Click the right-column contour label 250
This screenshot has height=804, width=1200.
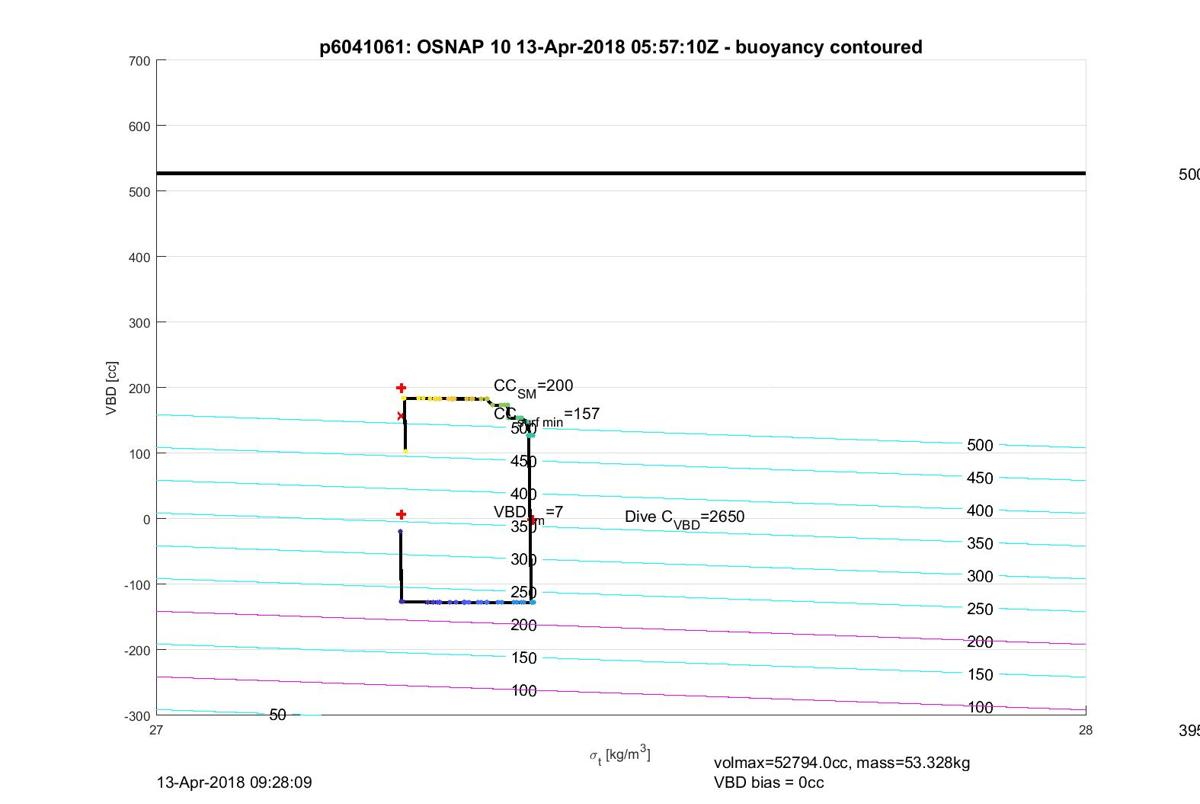[981, 609]
